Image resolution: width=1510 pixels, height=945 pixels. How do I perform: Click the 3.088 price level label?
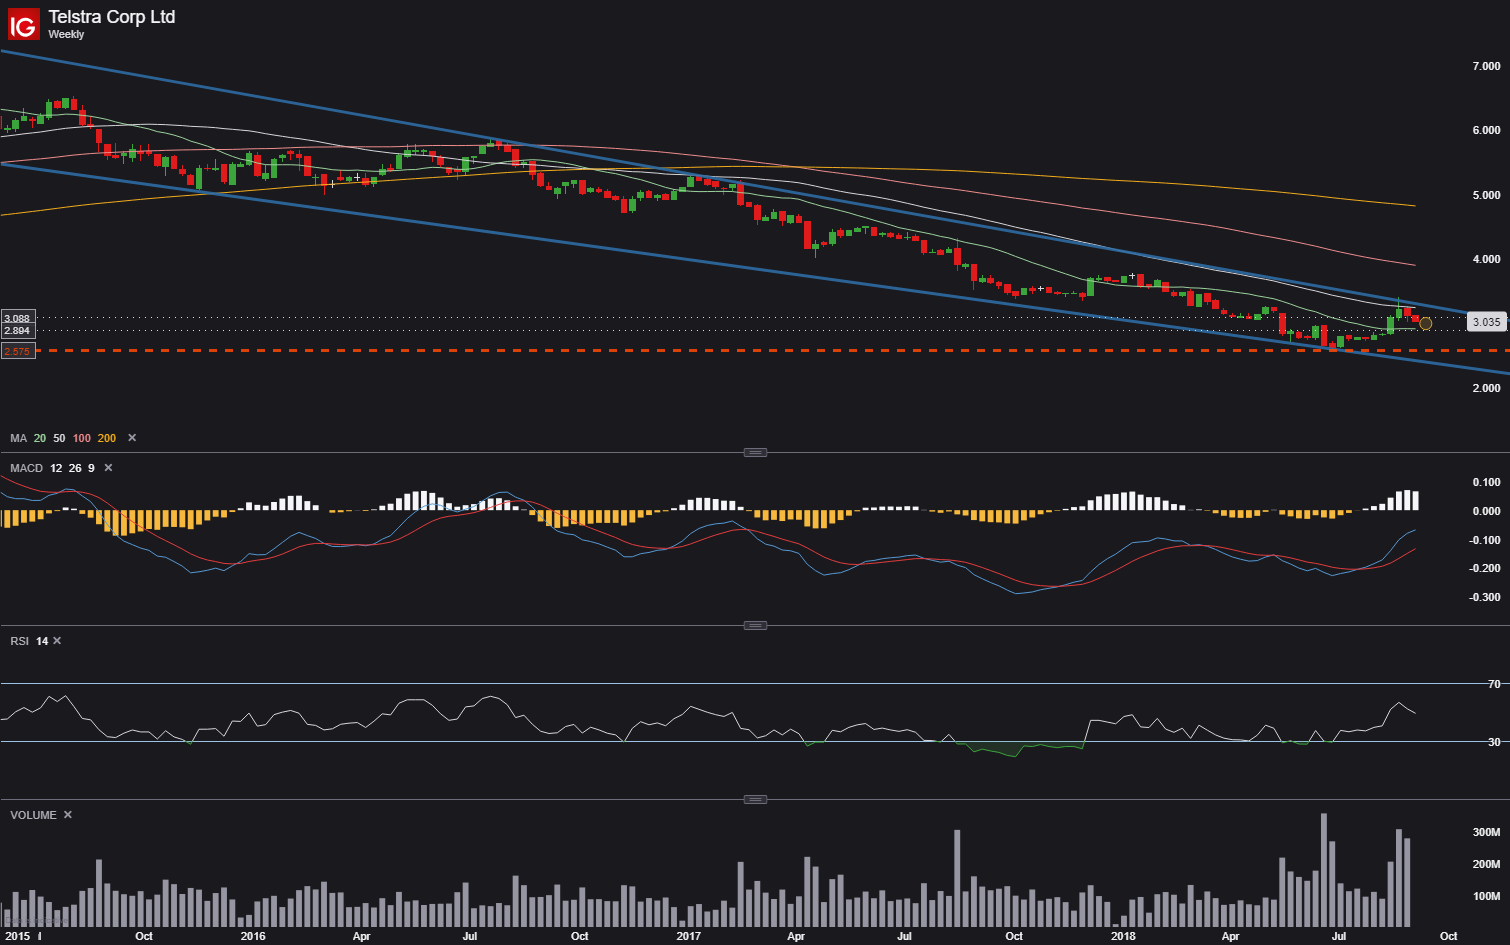[17, 318]
